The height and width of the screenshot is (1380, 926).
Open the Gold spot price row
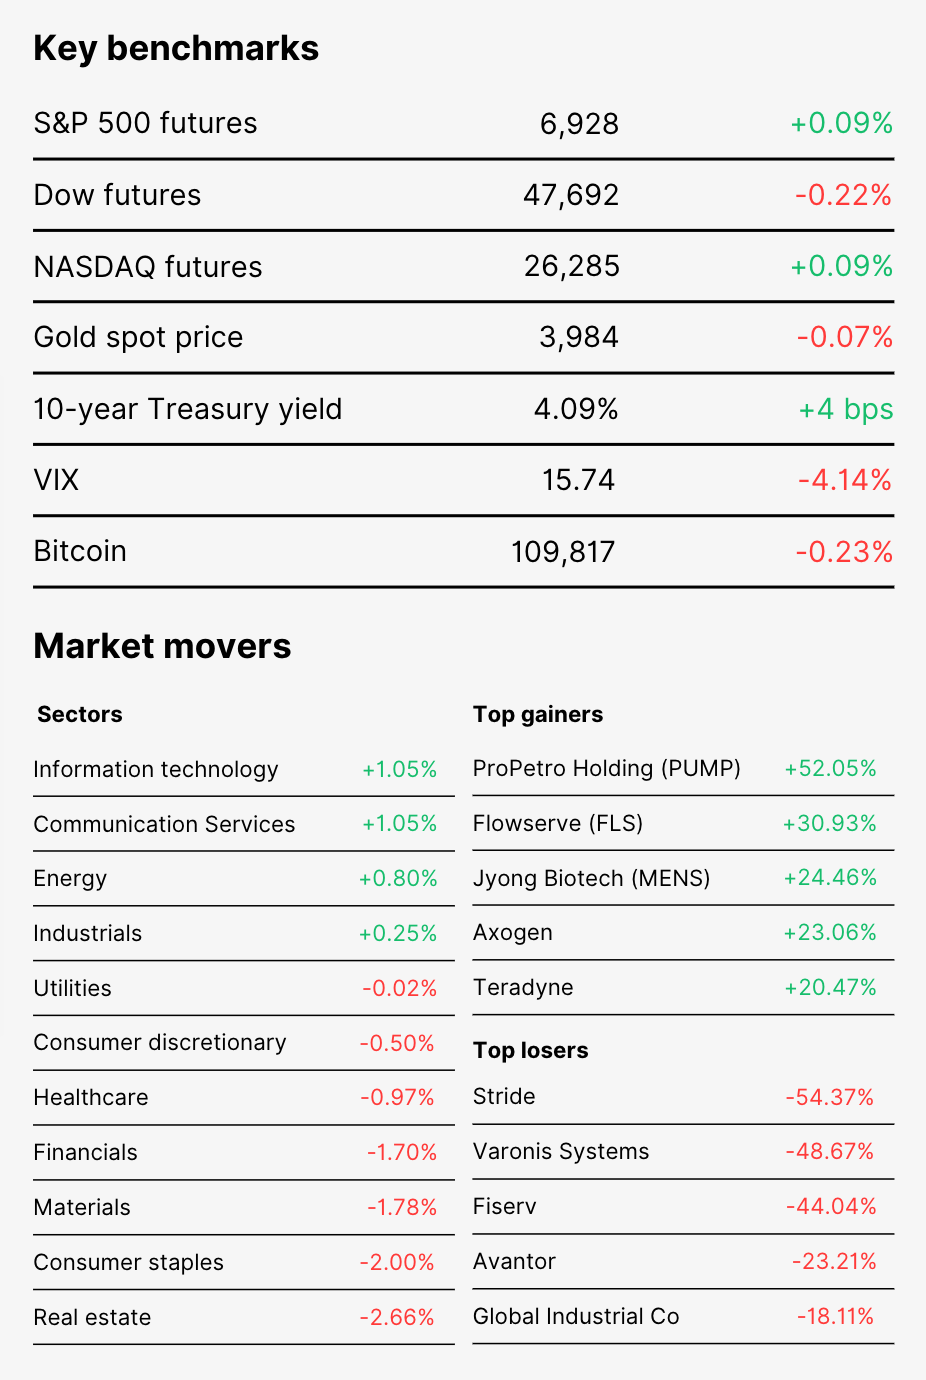pos(463,338)
